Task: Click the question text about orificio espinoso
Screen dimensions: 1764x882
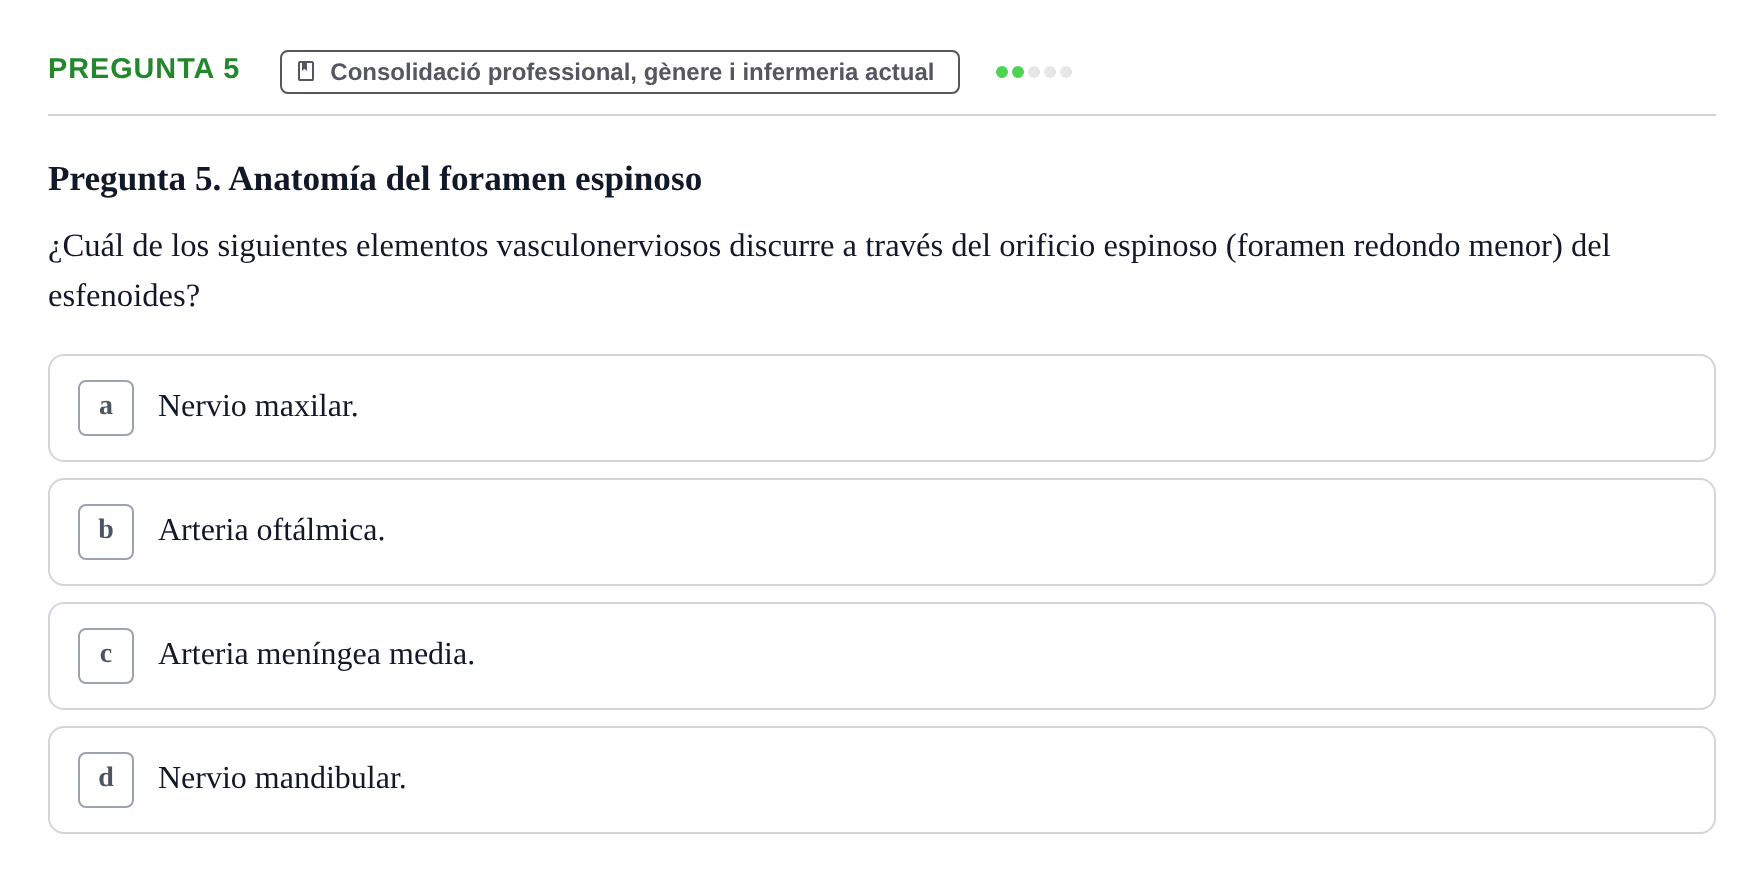Action: [829, 270]
